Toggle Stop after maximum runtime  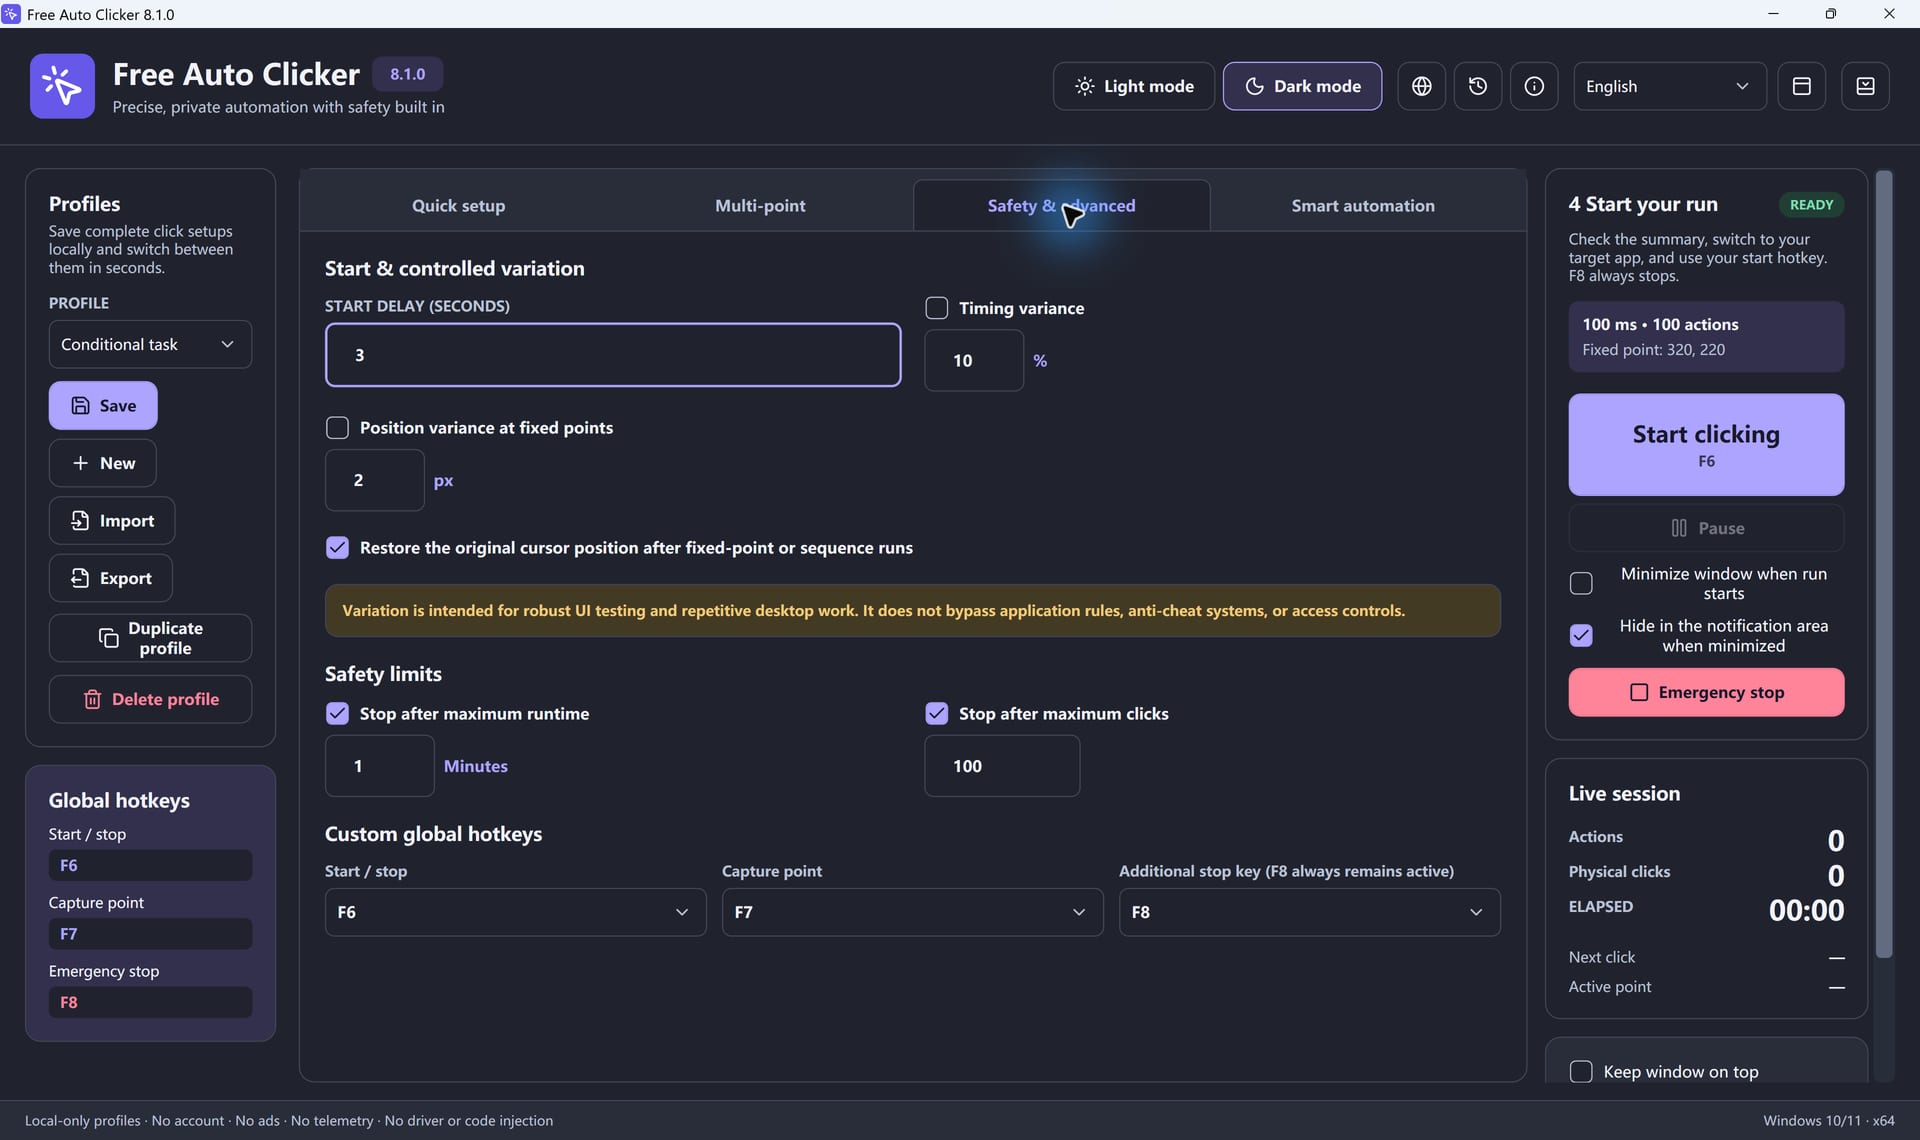pyautogui.click(x=337, y=714)
